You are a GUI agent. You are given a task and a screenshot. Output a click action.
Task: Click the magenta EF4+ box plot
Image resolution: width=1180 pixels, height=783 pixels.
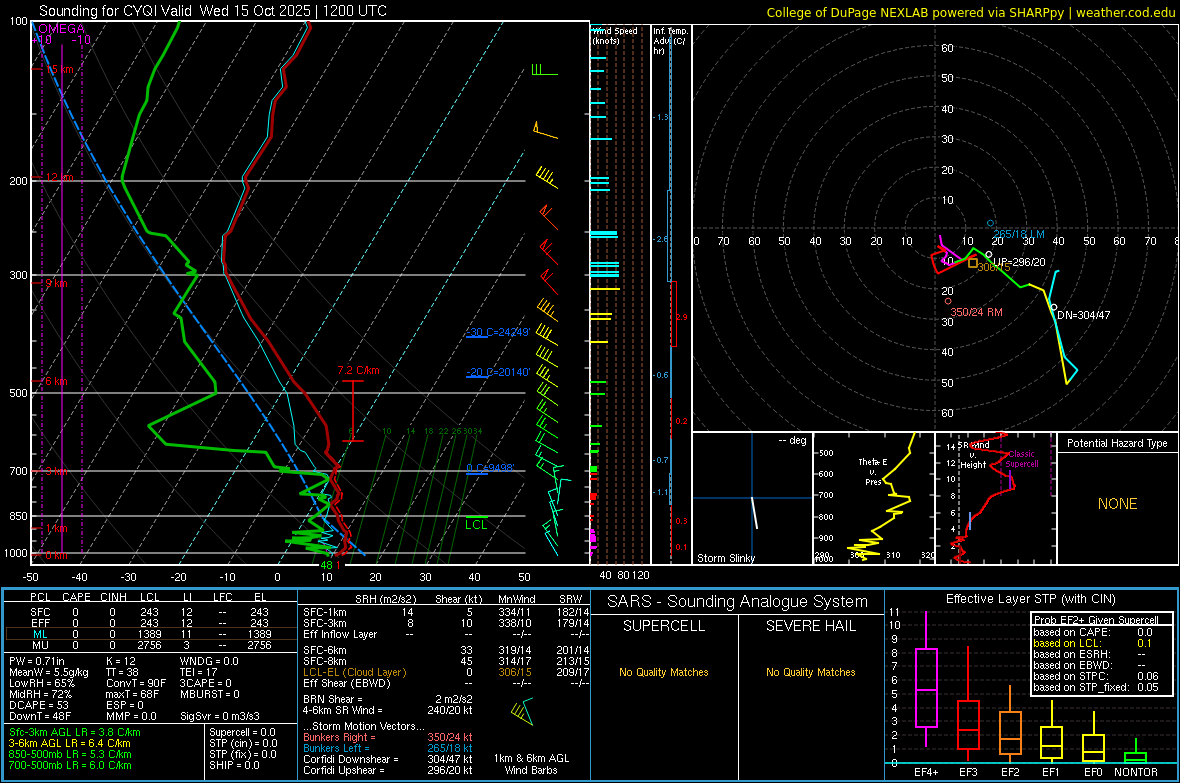(x=926, y=679)
